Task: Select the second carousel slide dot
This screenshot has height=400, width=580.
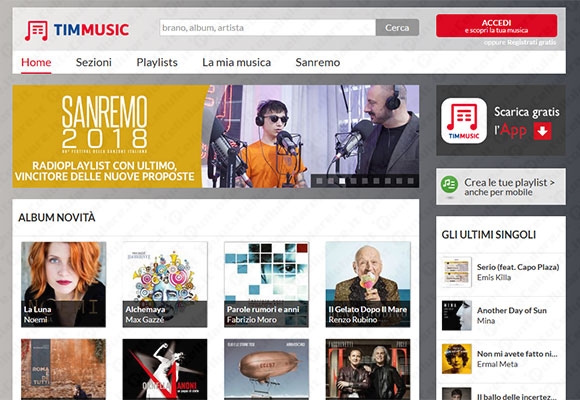Action: pos(331,181)
